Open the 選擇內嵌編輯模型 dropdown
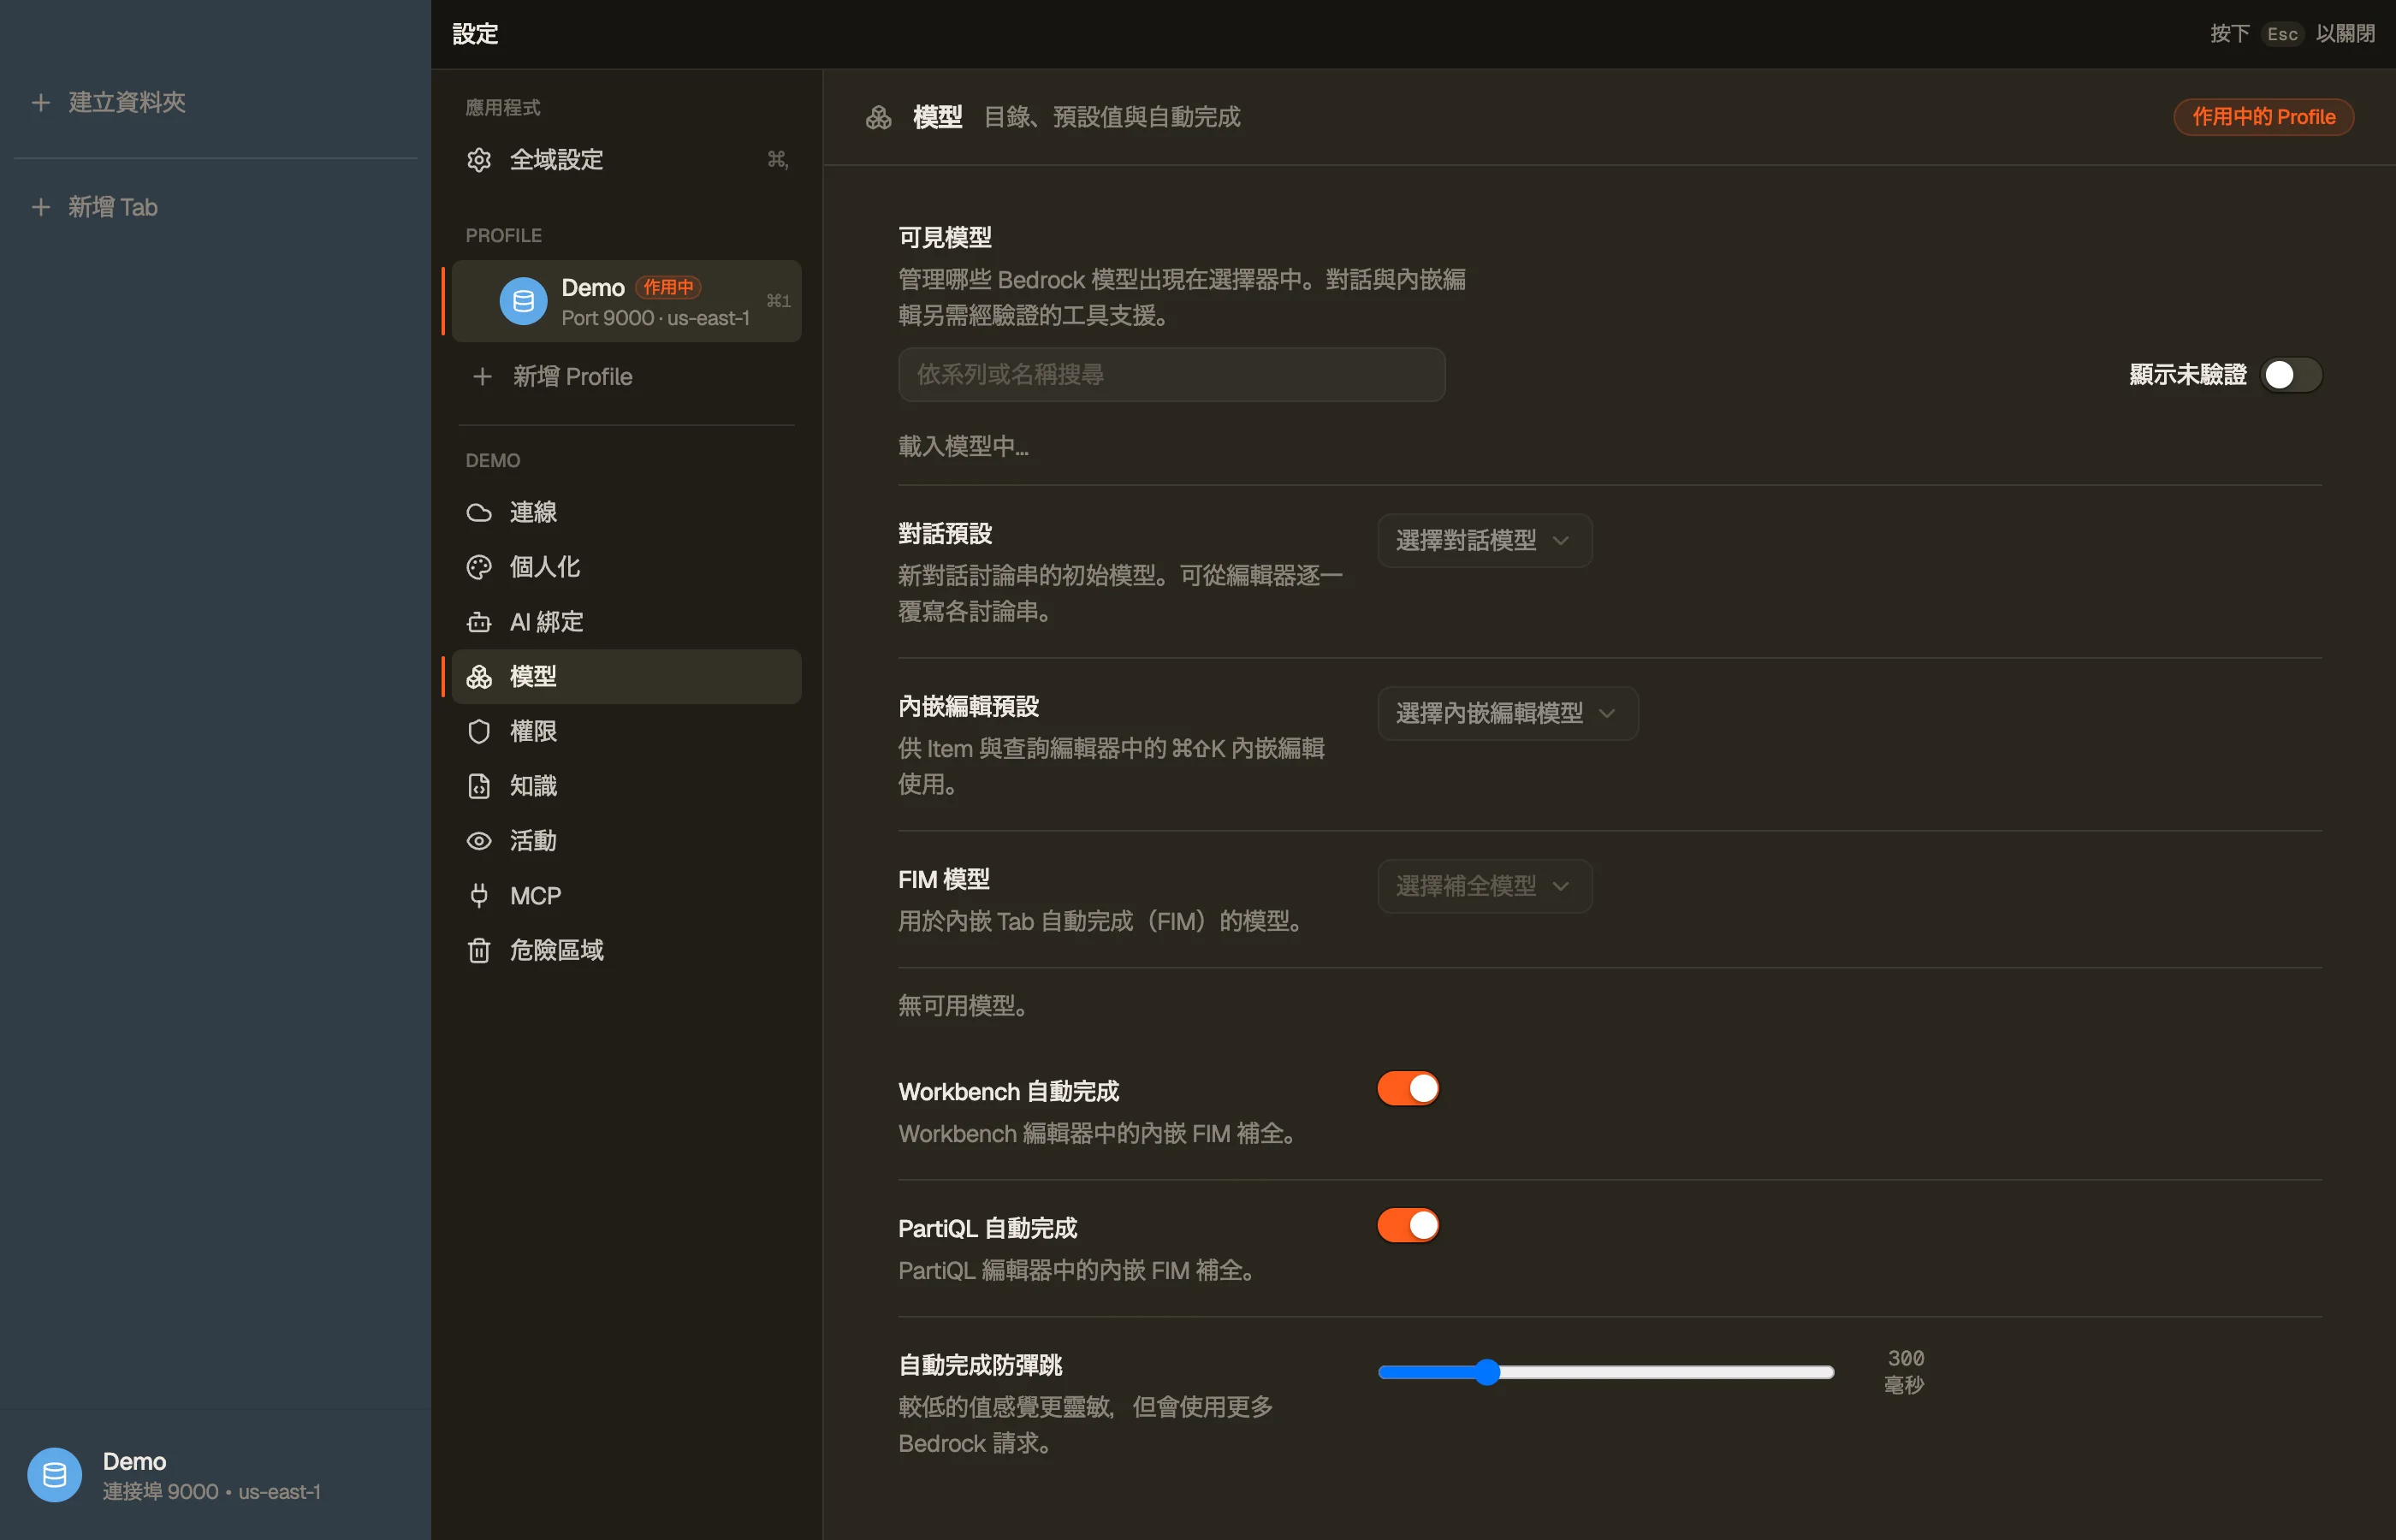The image size is (2396, 1540). [1507, 713]
